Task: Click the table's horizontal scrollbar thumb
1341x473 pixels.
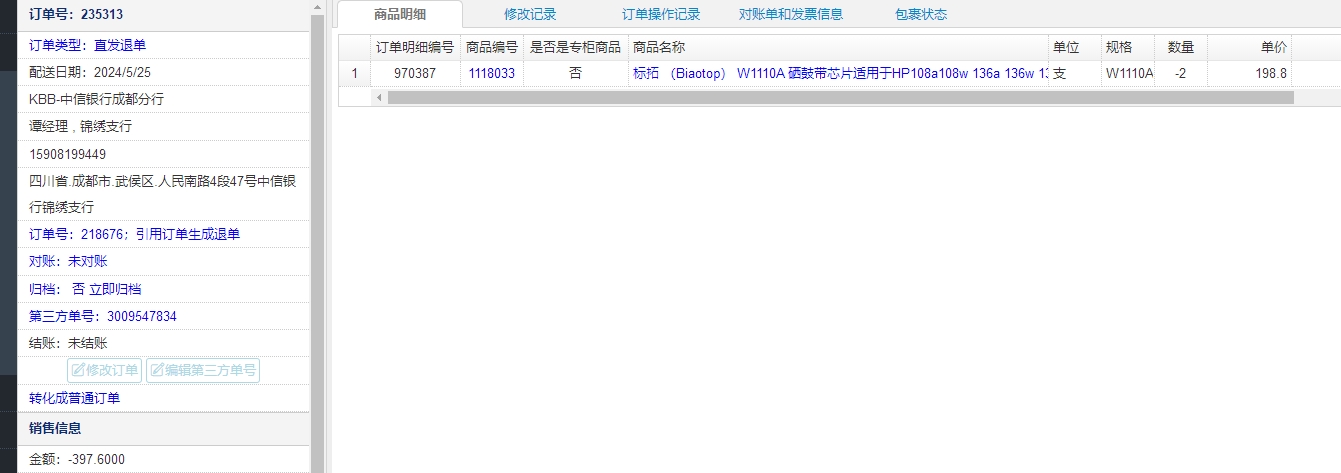Action: 840,98
